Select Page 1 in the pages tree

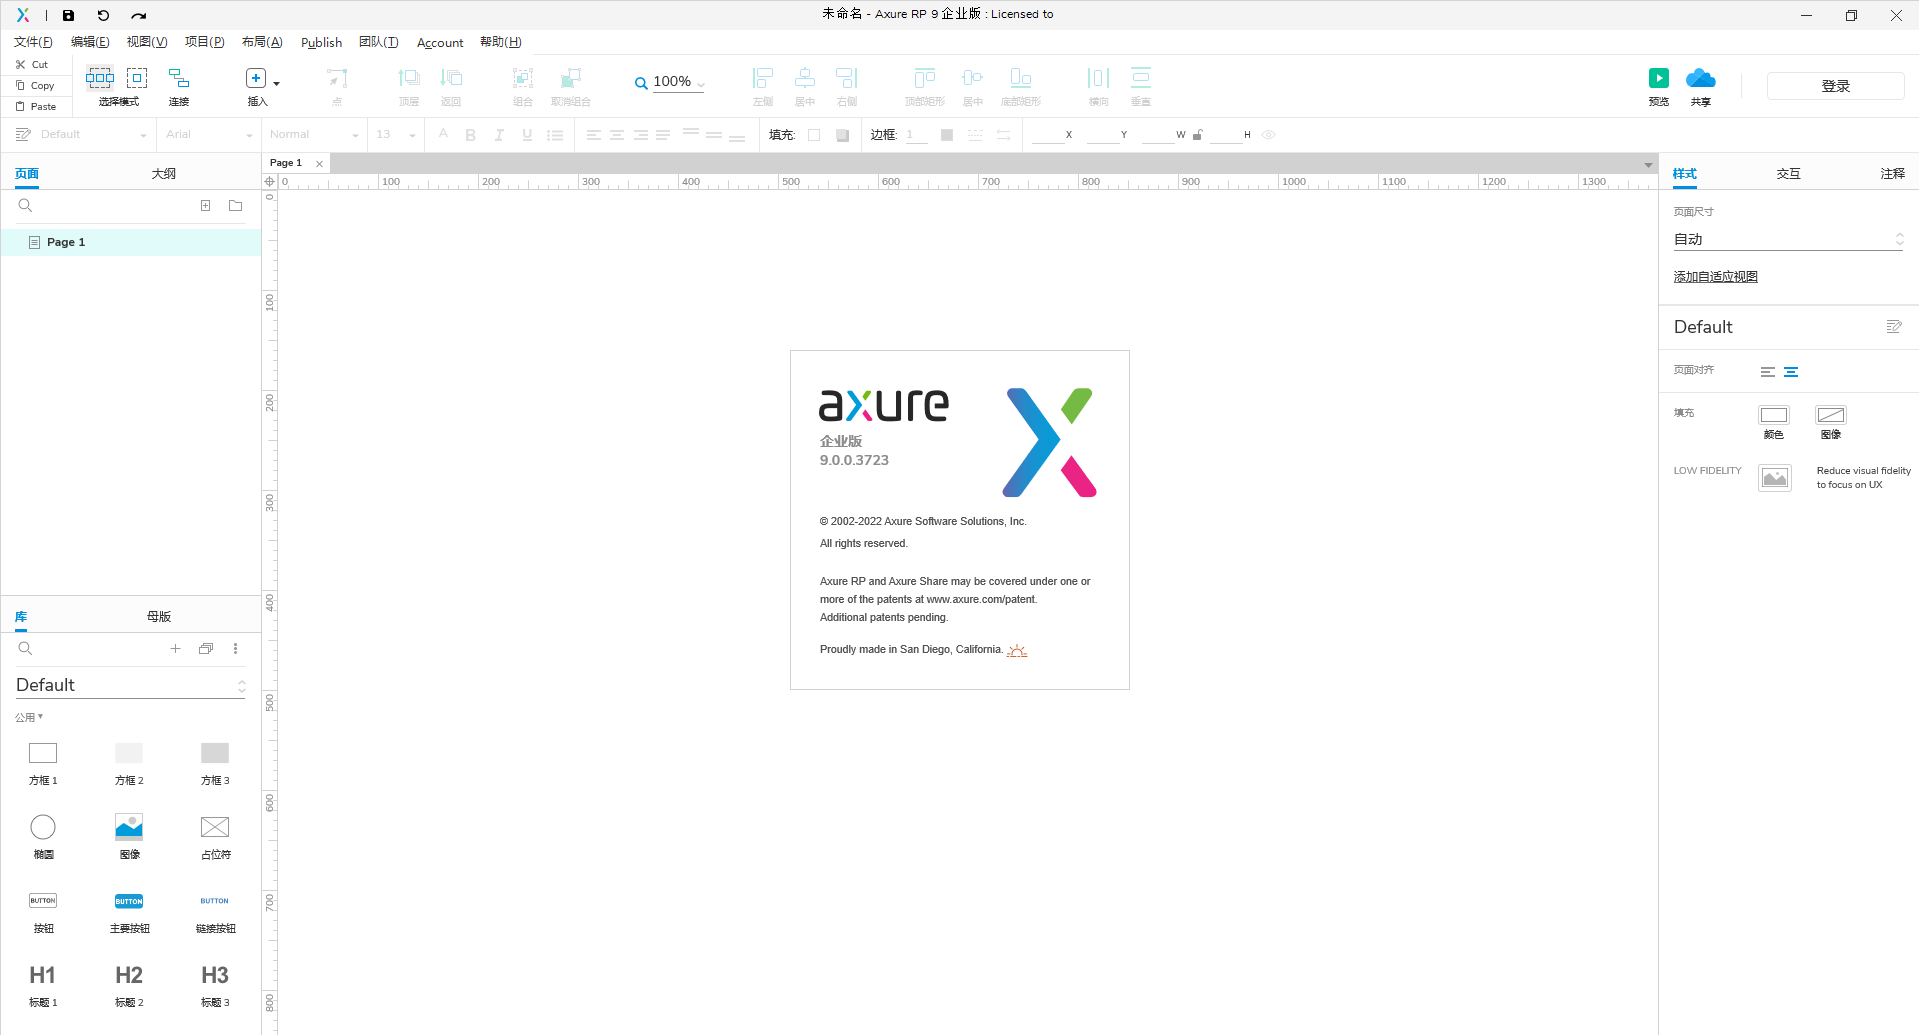click(x=131, y=242)
